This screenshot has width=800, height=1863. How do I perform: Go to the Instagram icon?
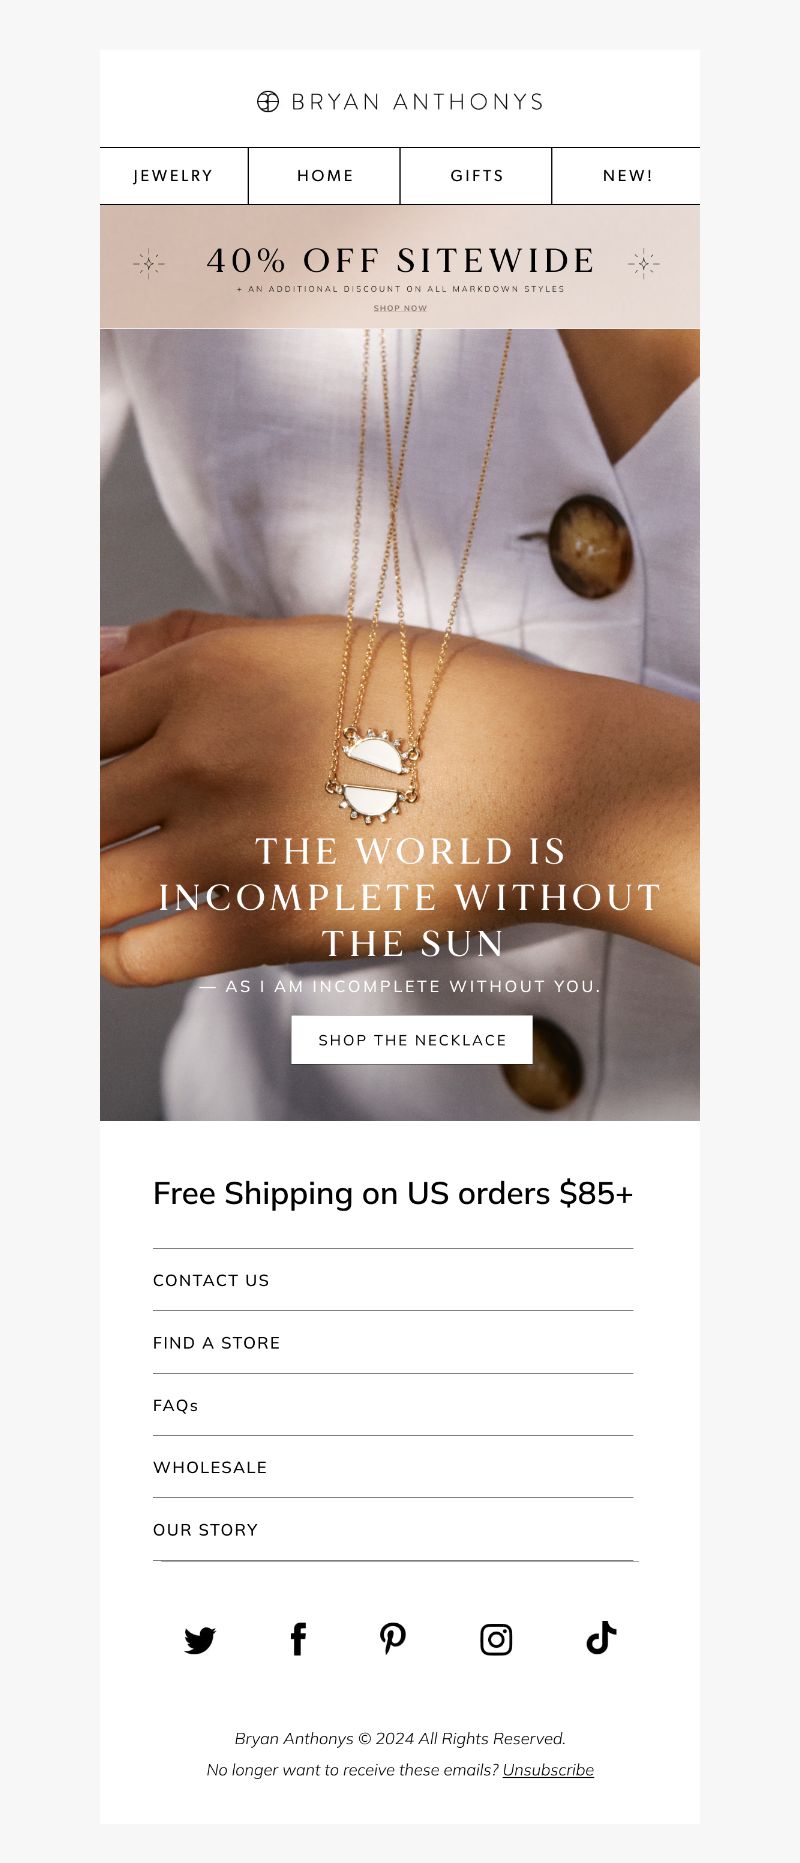(496, 1640)
